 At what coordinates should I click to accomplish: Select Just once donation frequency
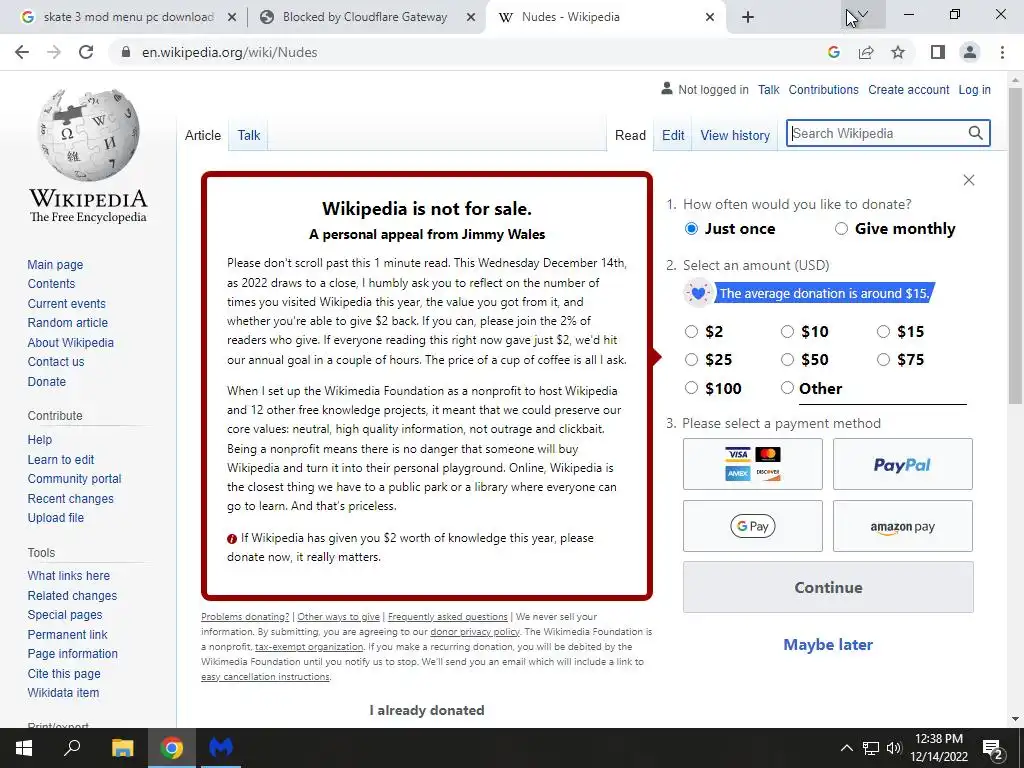691,229
